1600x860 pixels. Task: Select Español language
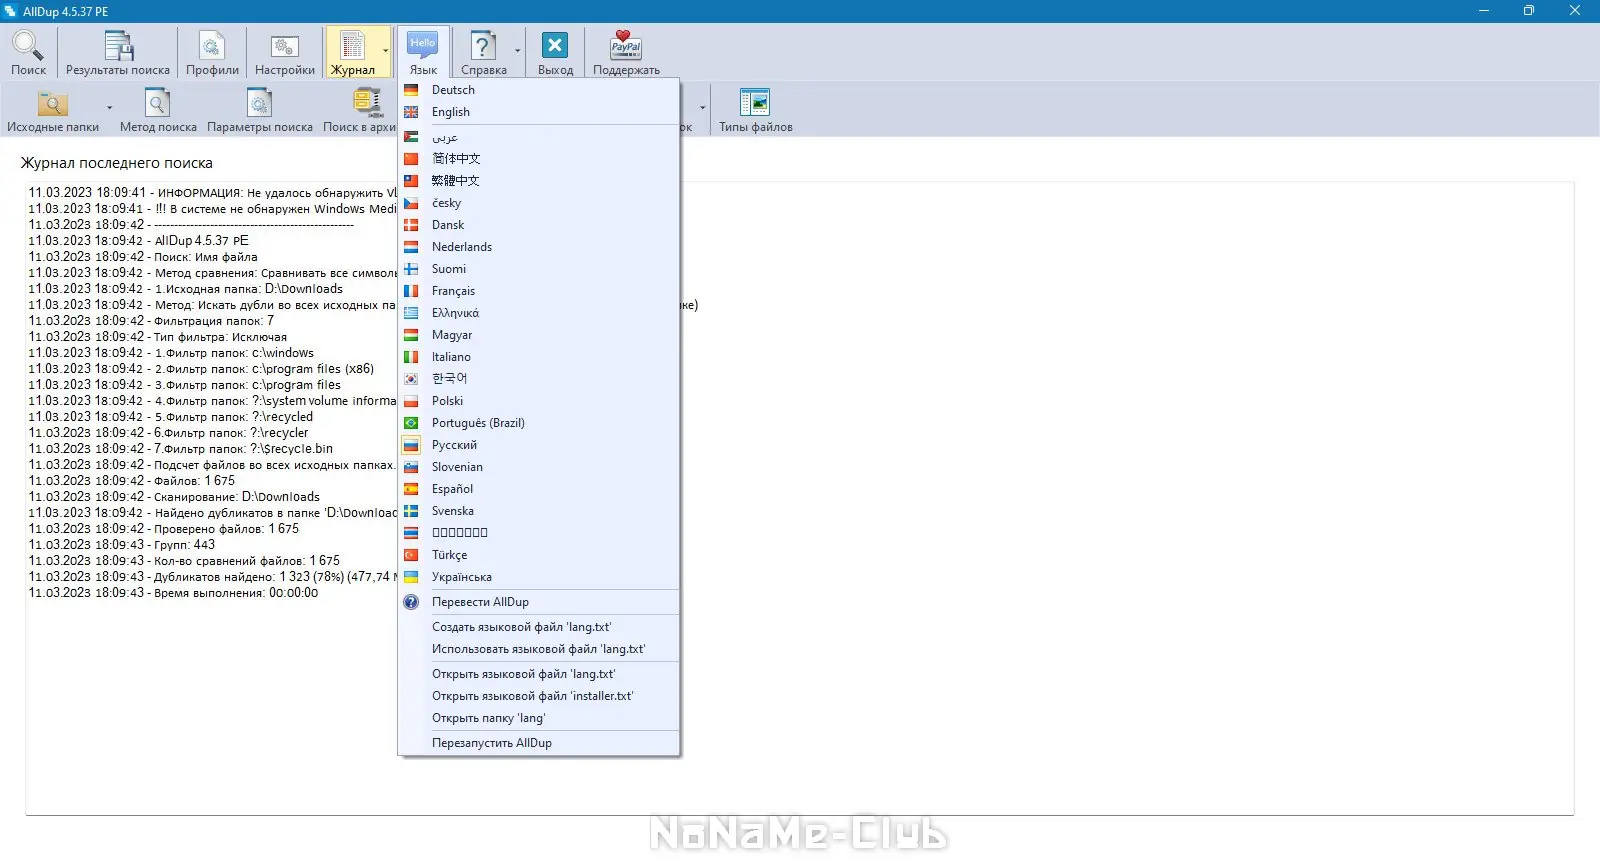click(539, 489)
